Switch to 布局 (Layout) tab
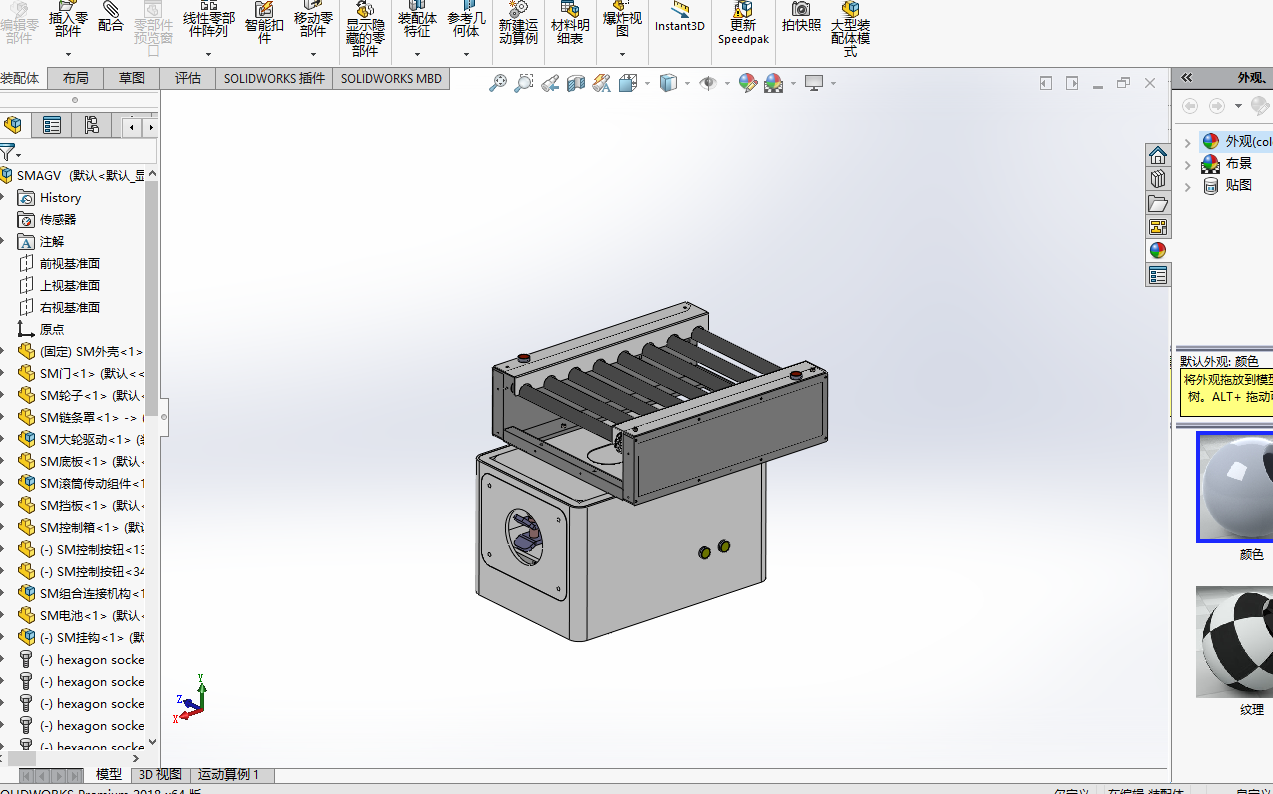Screen dimensions: 1273x794 click(75, 78)
